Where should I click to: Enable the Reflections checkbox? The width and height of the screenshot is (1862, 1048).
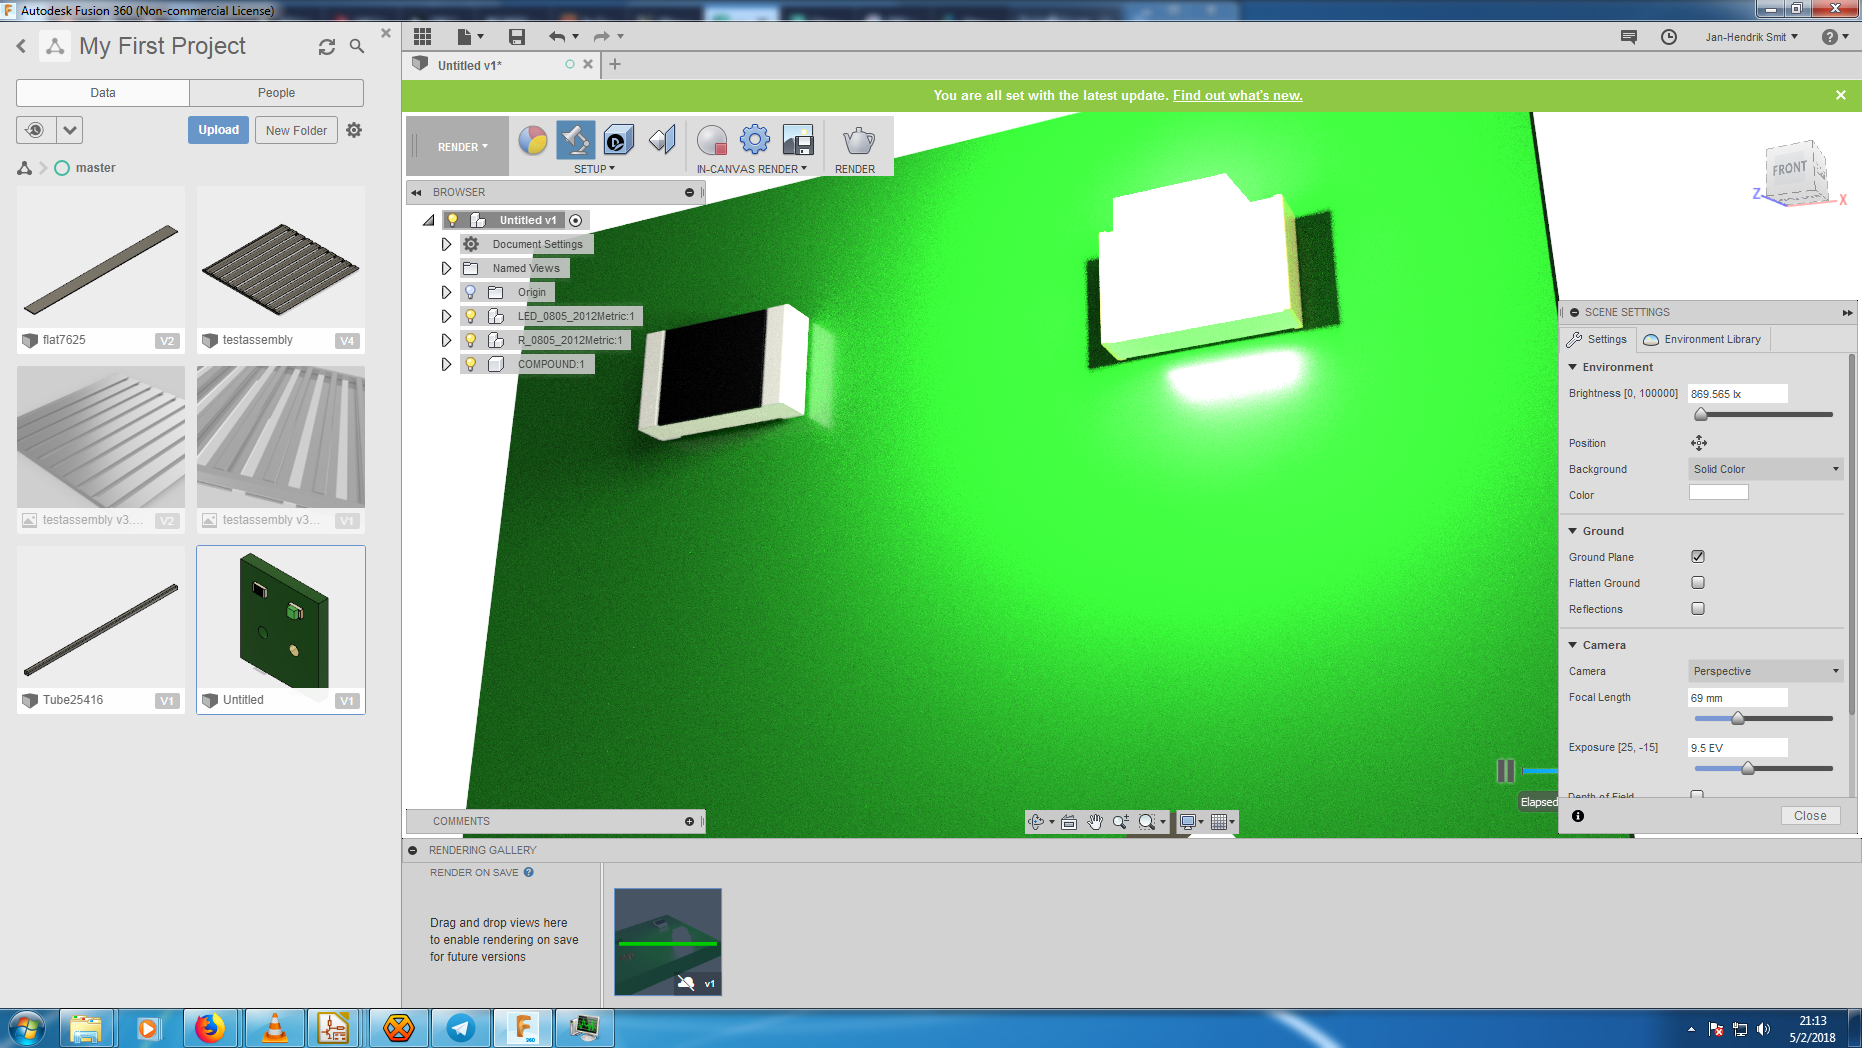click(1698, 609)
